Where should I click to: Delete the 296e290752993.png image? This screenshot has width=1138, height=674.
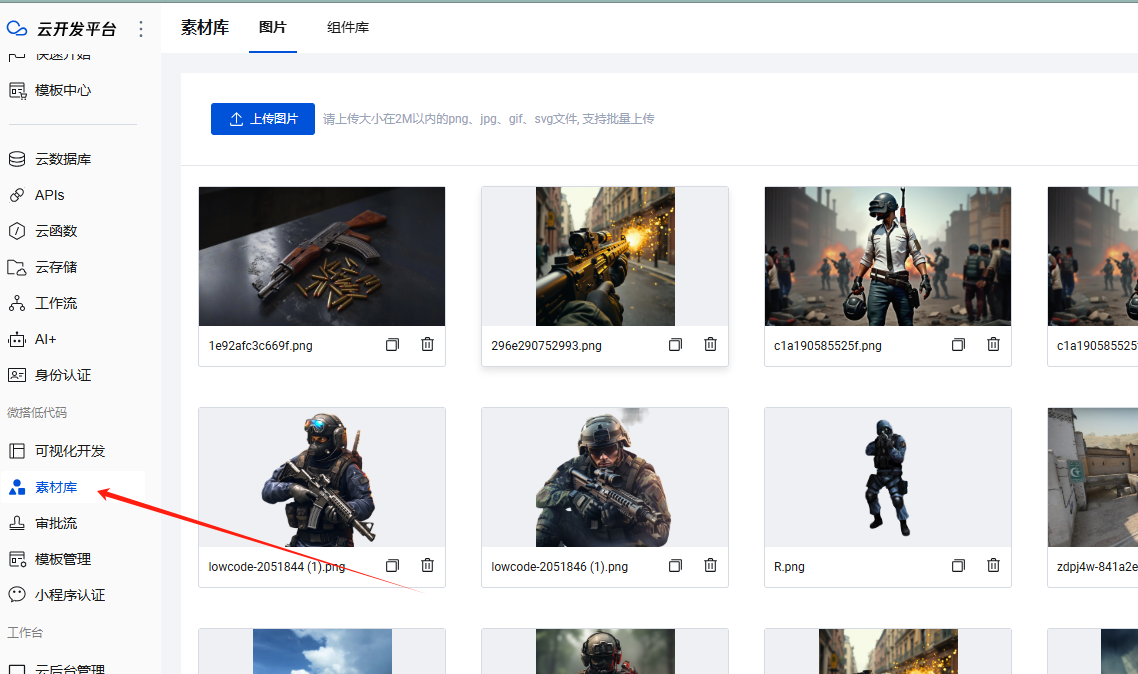coord(711,345)
